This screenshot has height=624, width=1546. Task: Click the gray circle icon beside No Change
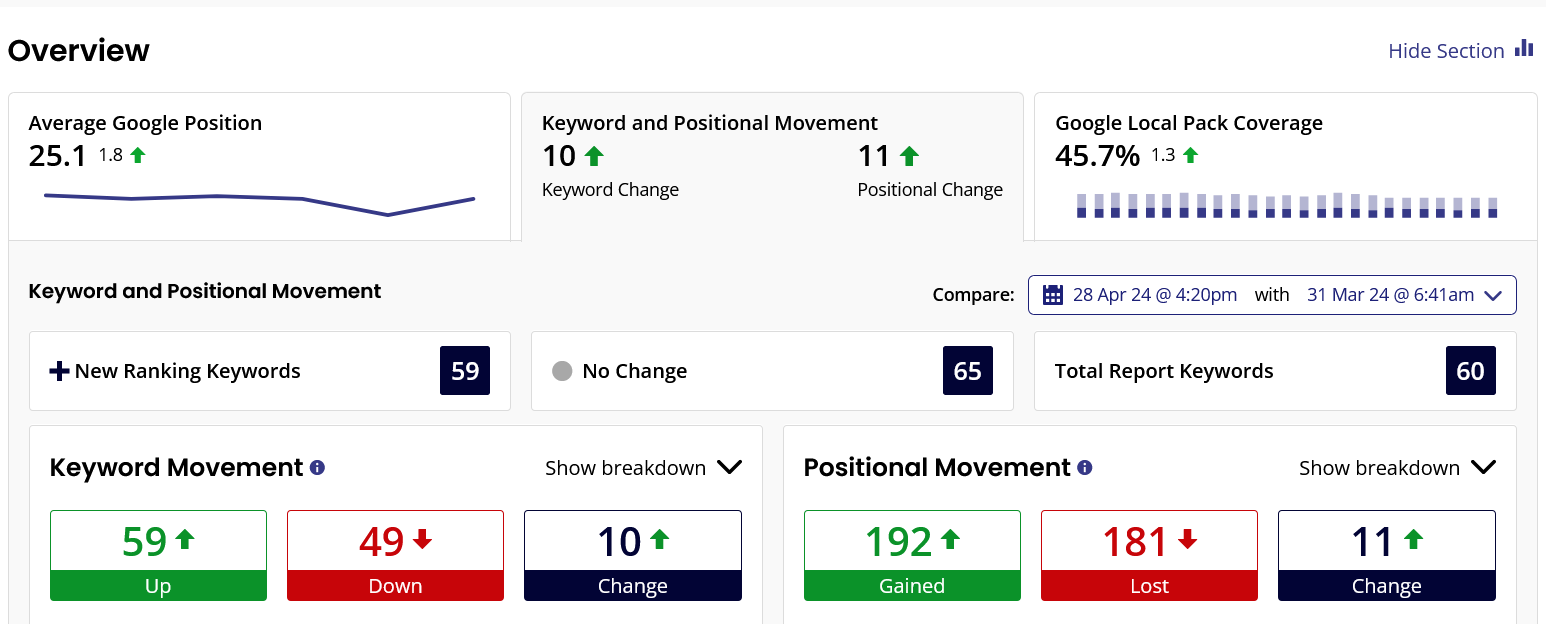pos(560,371)
